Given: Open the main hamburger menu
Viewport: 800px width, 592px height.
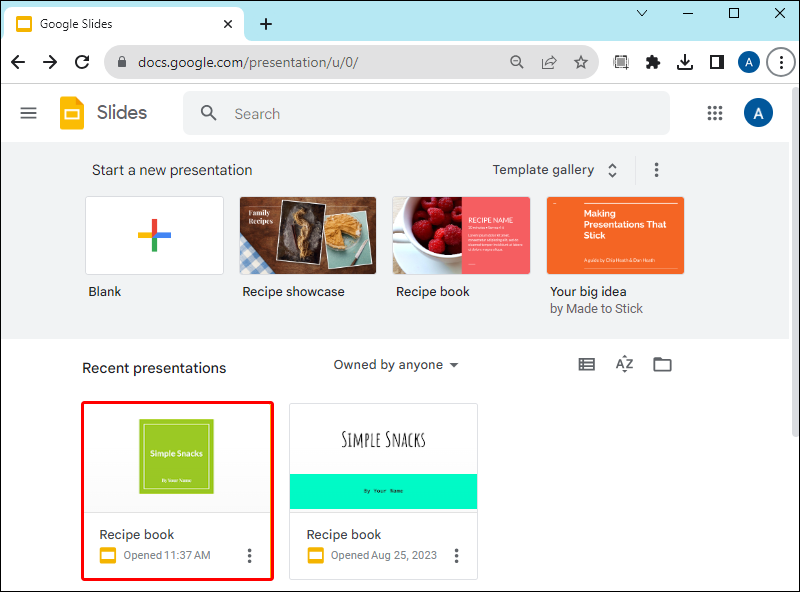Looking at the screenshot, I should 29,113.
